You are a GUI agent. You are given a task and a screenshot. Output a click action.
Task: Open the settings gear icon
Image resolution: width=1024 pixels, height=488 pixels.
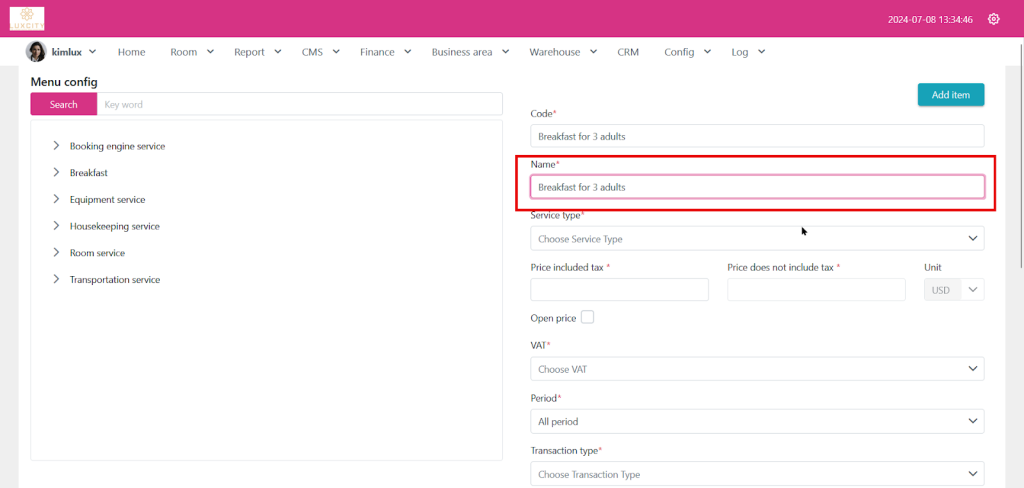(x=993, y=19)
